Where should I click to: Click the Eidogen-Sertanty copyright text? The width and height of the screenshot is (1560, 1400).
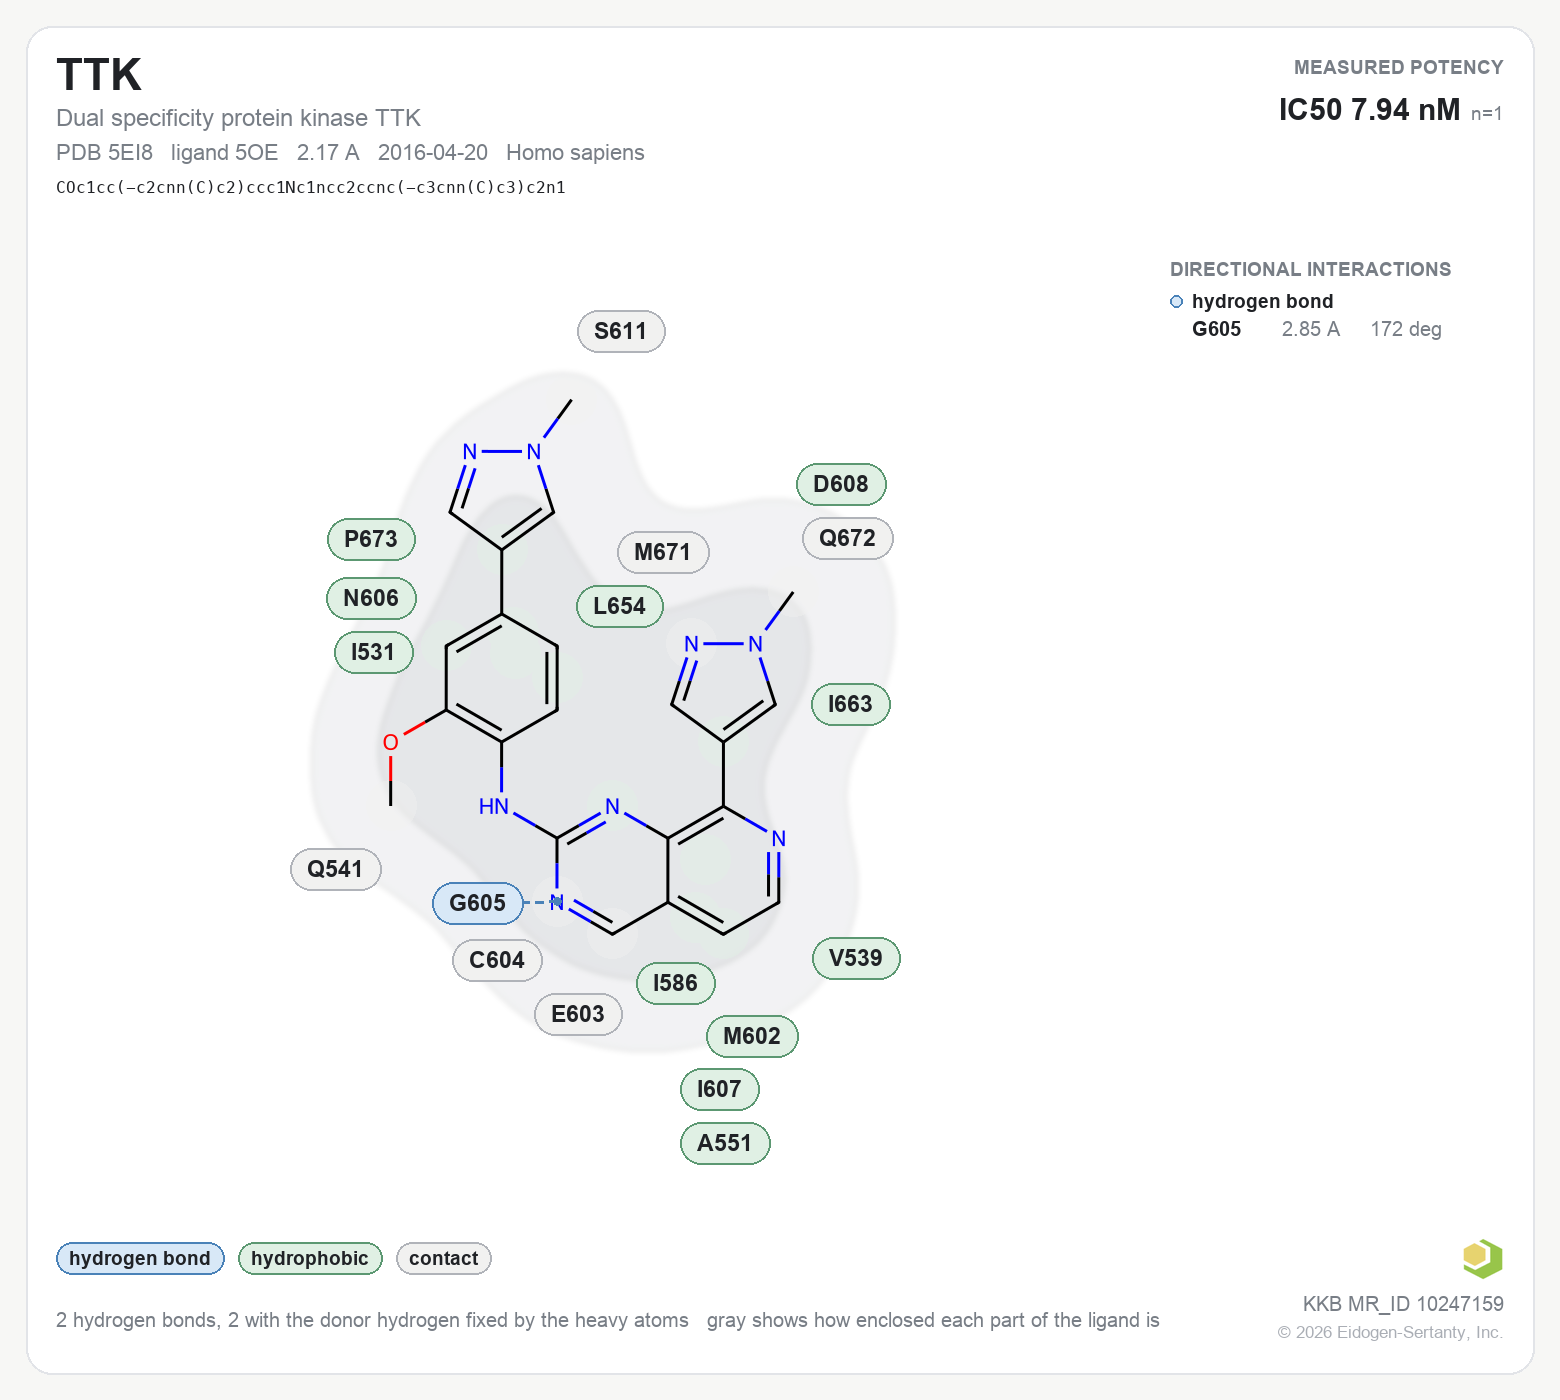pos(1390,1332)
